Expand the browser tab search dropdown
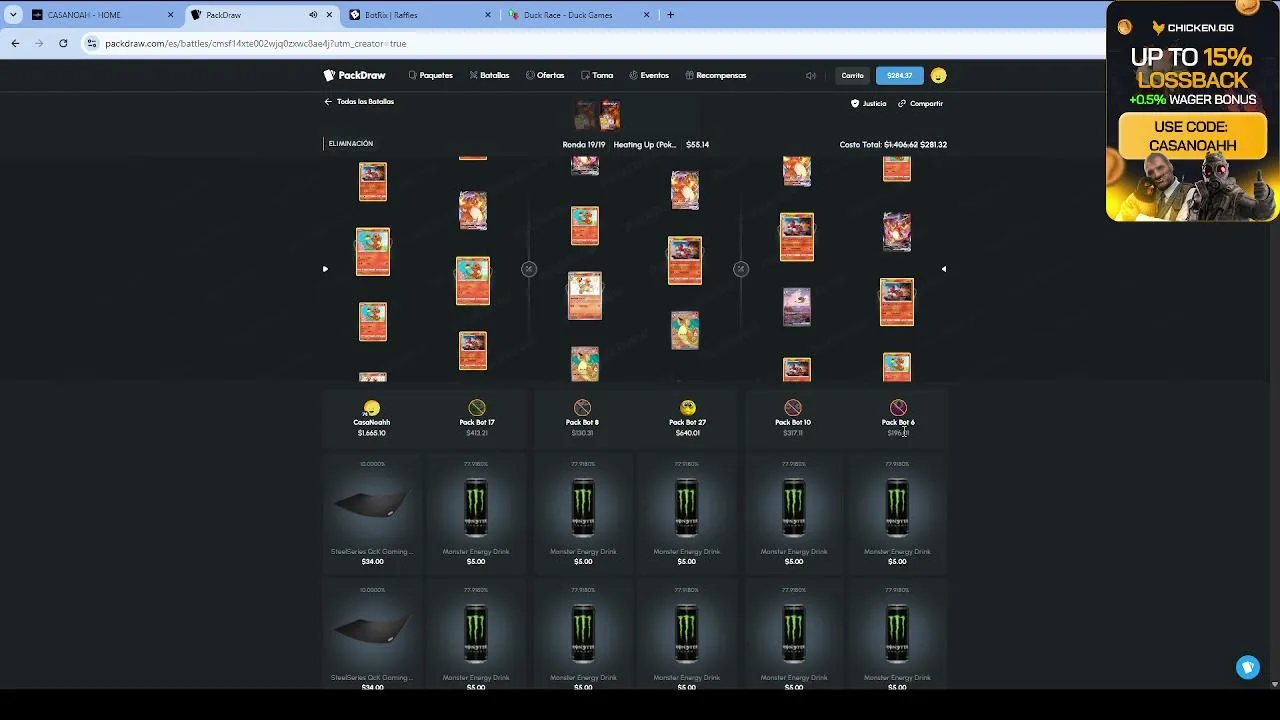The height and width of the screenshot is (720, 1280). pyautogui.click(x=13, y=15)
